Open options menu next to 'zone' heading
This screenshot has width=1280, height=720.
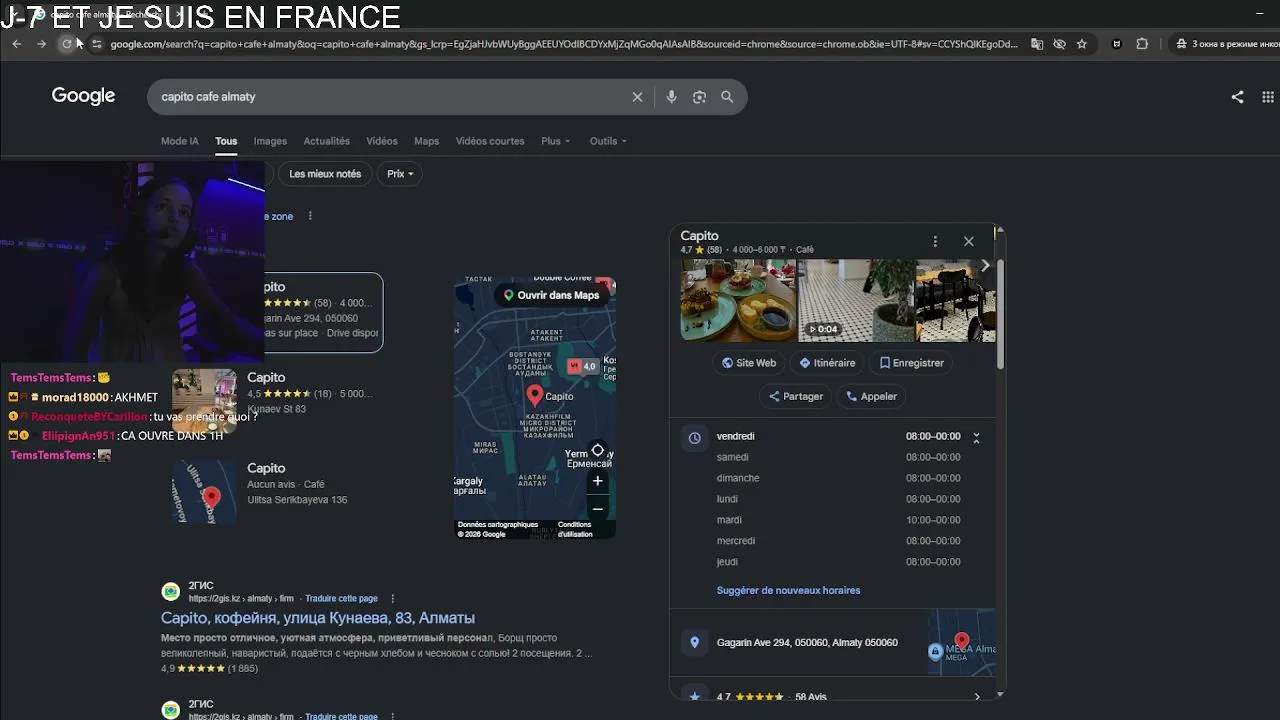310,216
